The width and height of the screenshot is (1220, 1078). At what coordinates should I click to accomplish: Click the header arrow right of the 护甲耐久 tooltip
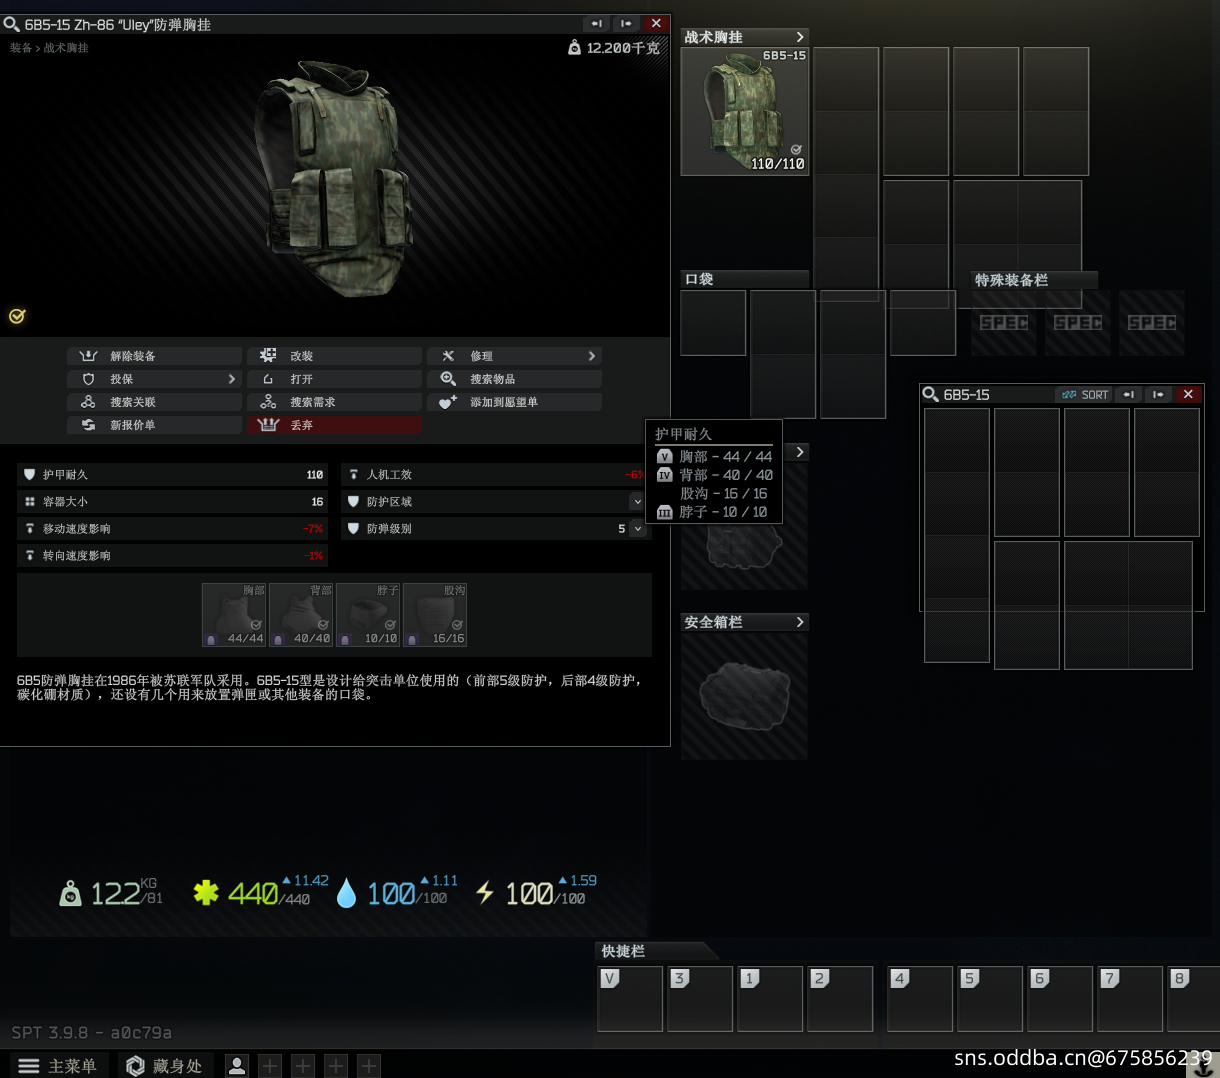tap(799, 452)
